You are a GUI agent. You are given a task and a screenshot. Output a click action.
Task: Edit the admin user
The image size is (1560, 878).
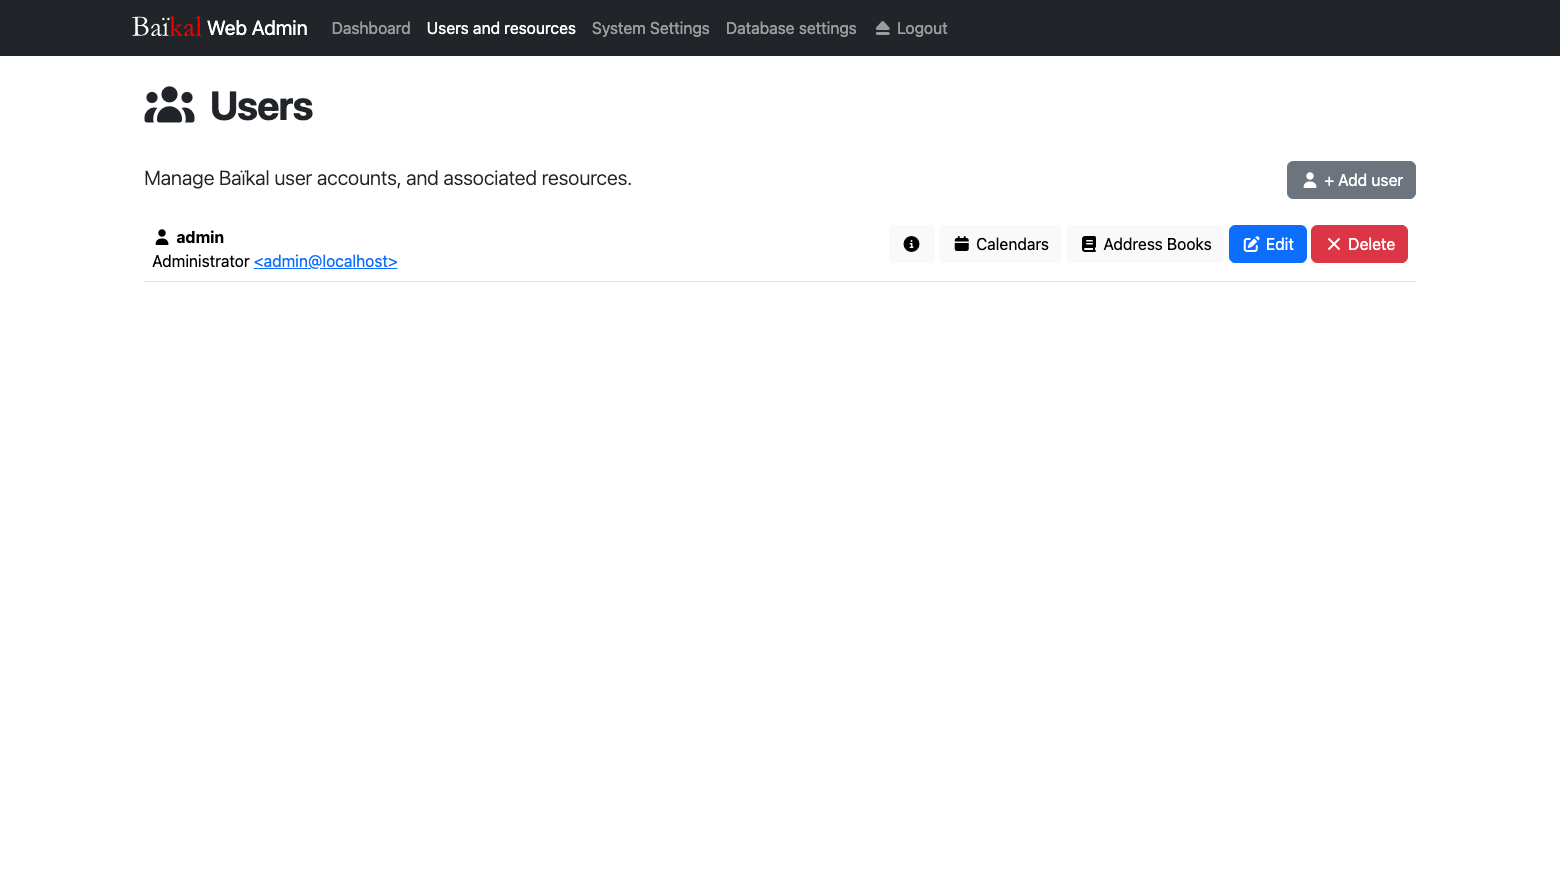tap(1268, 244)
